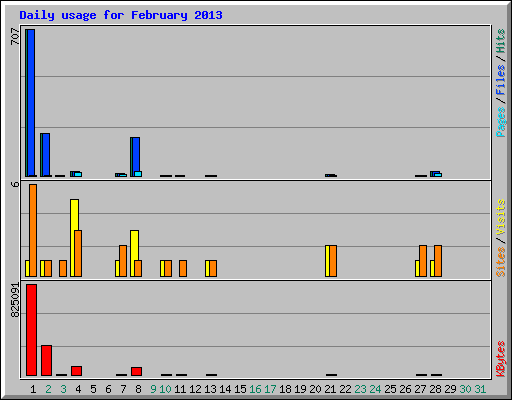Click the orange Sites bar for day 11
512x400 pixels.
coord(183,268)
